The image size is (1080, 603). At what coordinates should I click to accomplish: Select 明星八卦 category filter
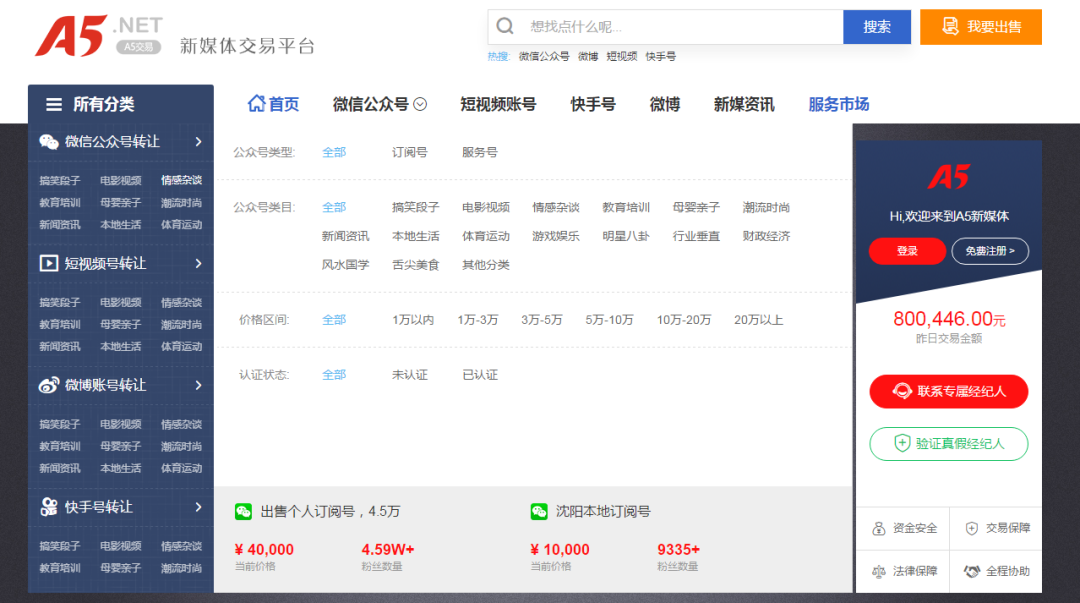tap(625, 236)
